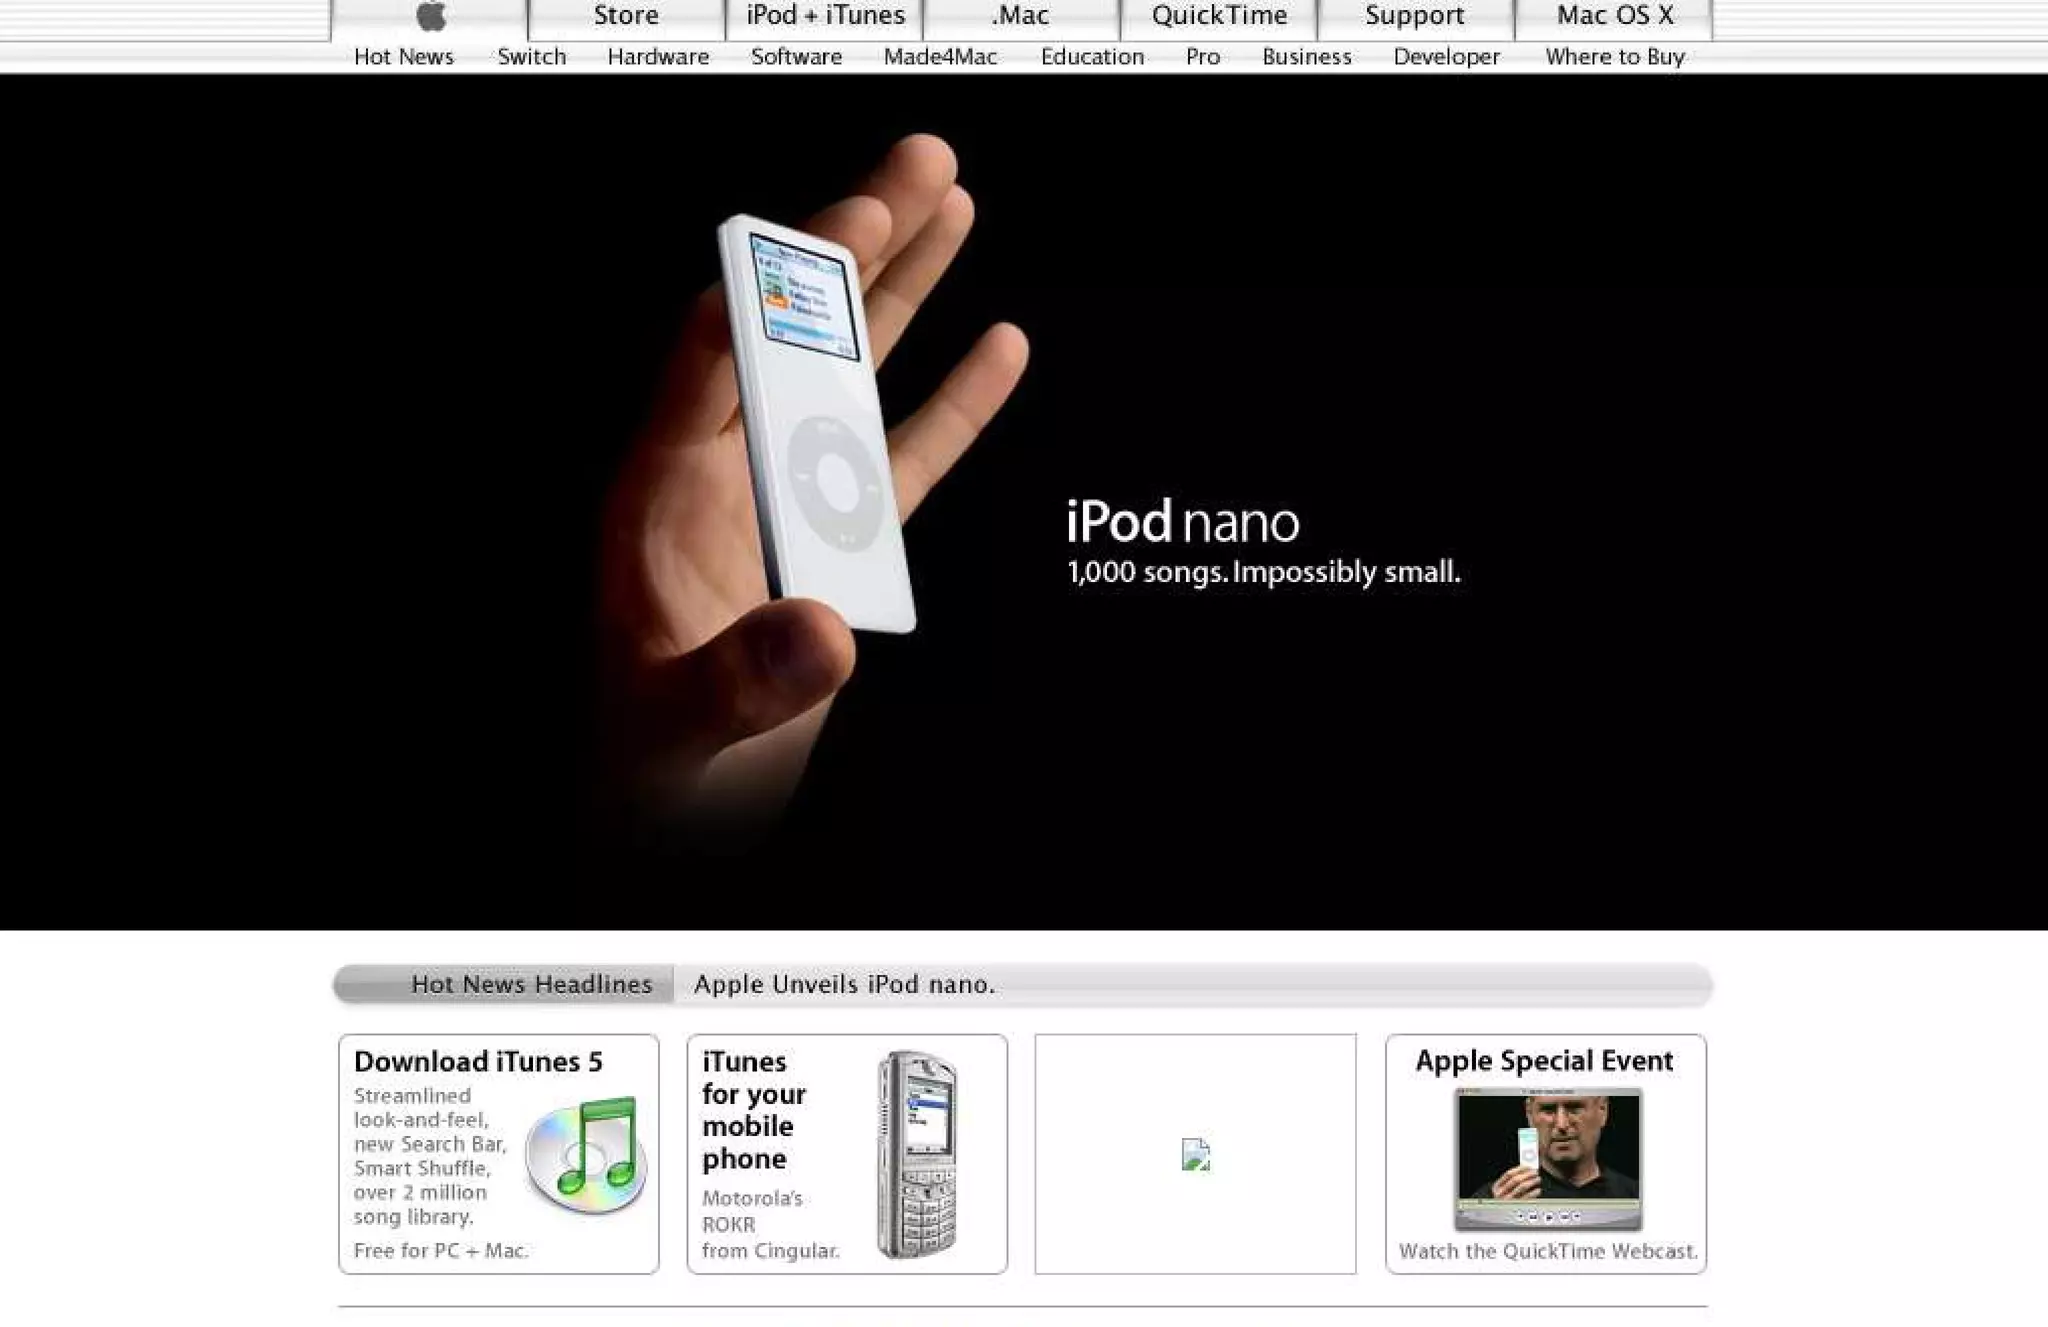This screenshot has height=1327, width=2048.
Task: Go to the Developer section
Action: tap(1447, 57)
